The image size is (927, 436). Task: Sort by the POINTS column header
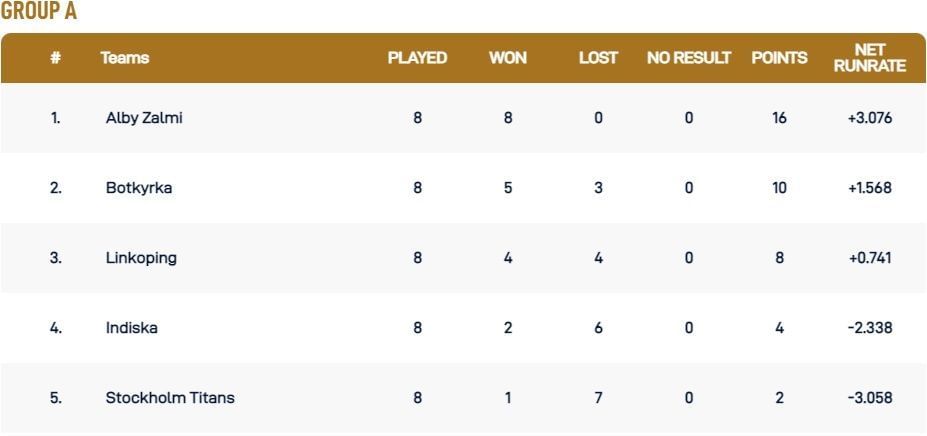point(779,58)
